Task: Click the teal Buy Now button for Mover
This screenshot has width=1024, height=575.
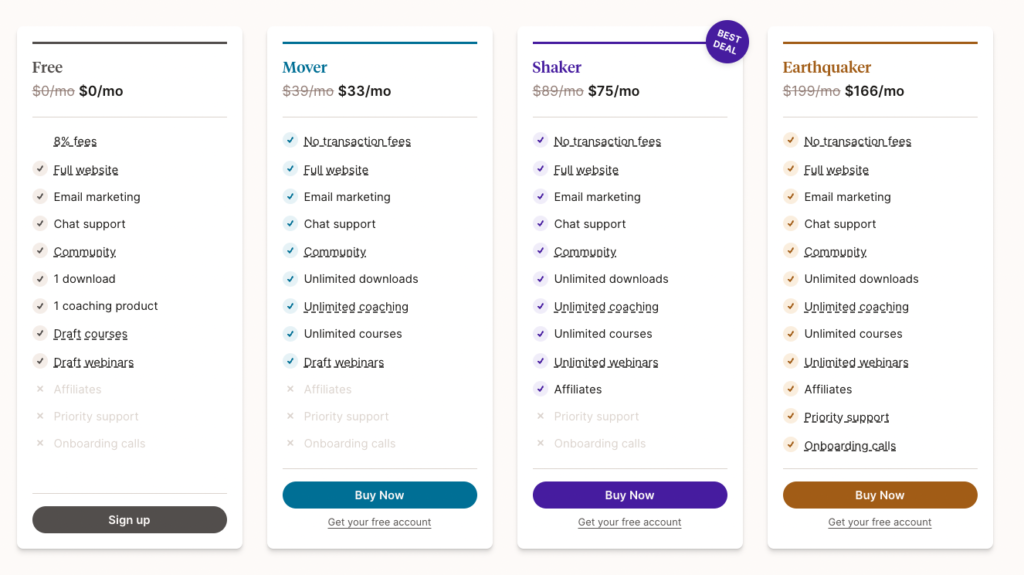Action: coord(379,495)
